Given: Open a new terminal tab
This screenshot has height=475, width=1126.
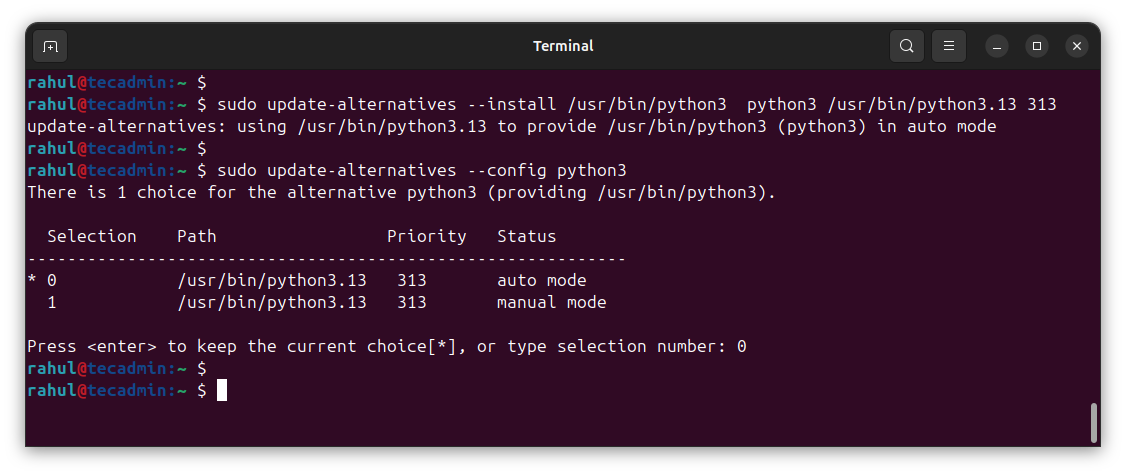Looking at the screenshot, I should (x=50, y=46).
